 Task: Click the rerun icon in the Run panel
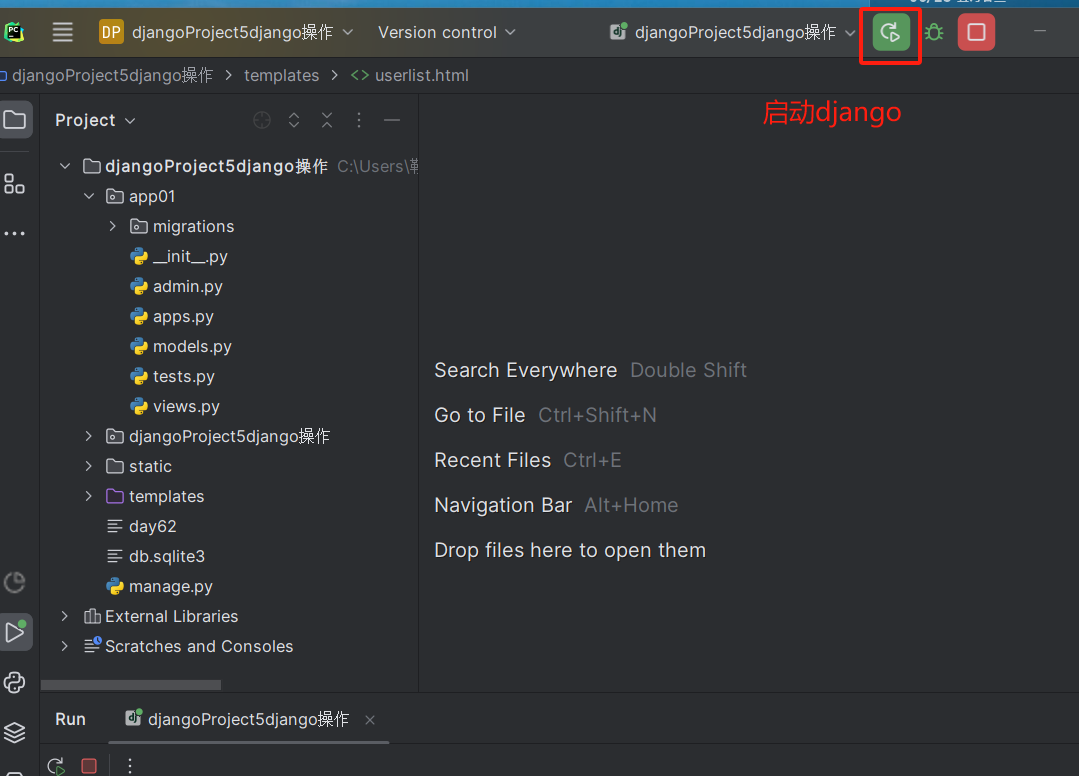56,766
